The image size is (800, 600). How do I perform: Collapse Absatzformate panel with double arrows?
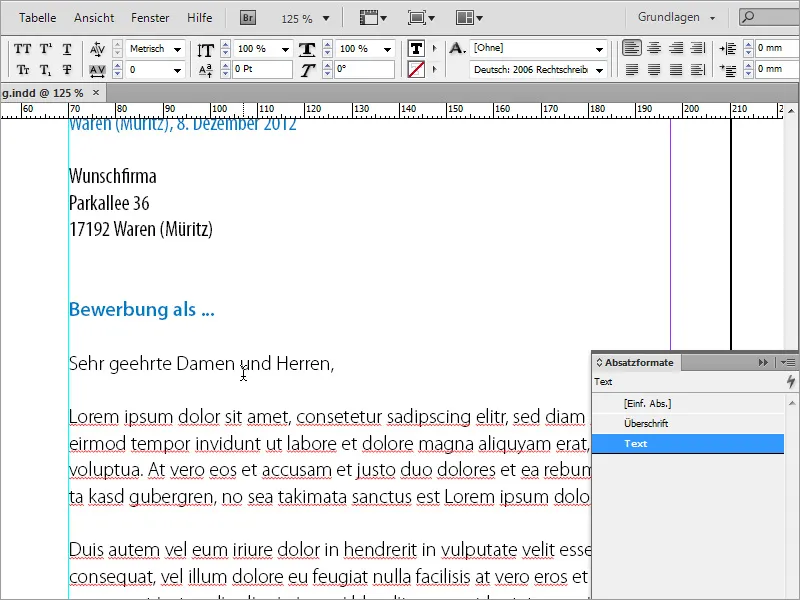point(763,362)
